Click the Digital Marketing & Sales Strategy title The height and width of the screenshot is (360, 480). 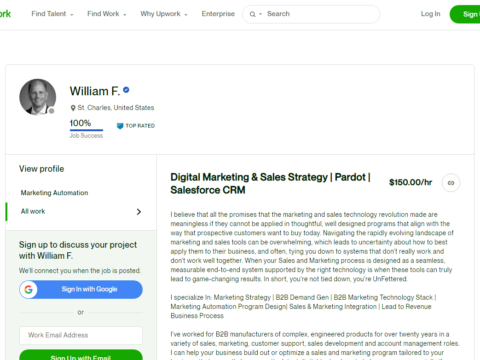coord(270,183)
